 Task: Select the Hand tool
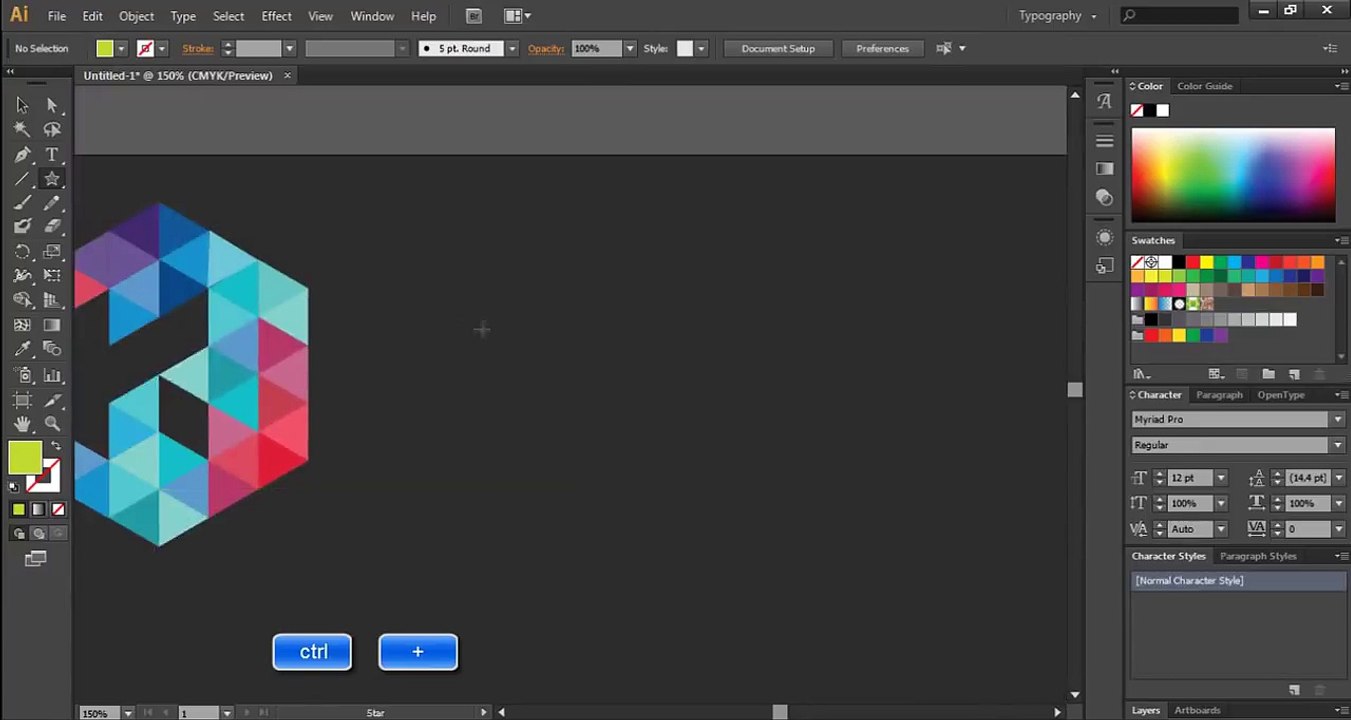click(x=22, y=424)
